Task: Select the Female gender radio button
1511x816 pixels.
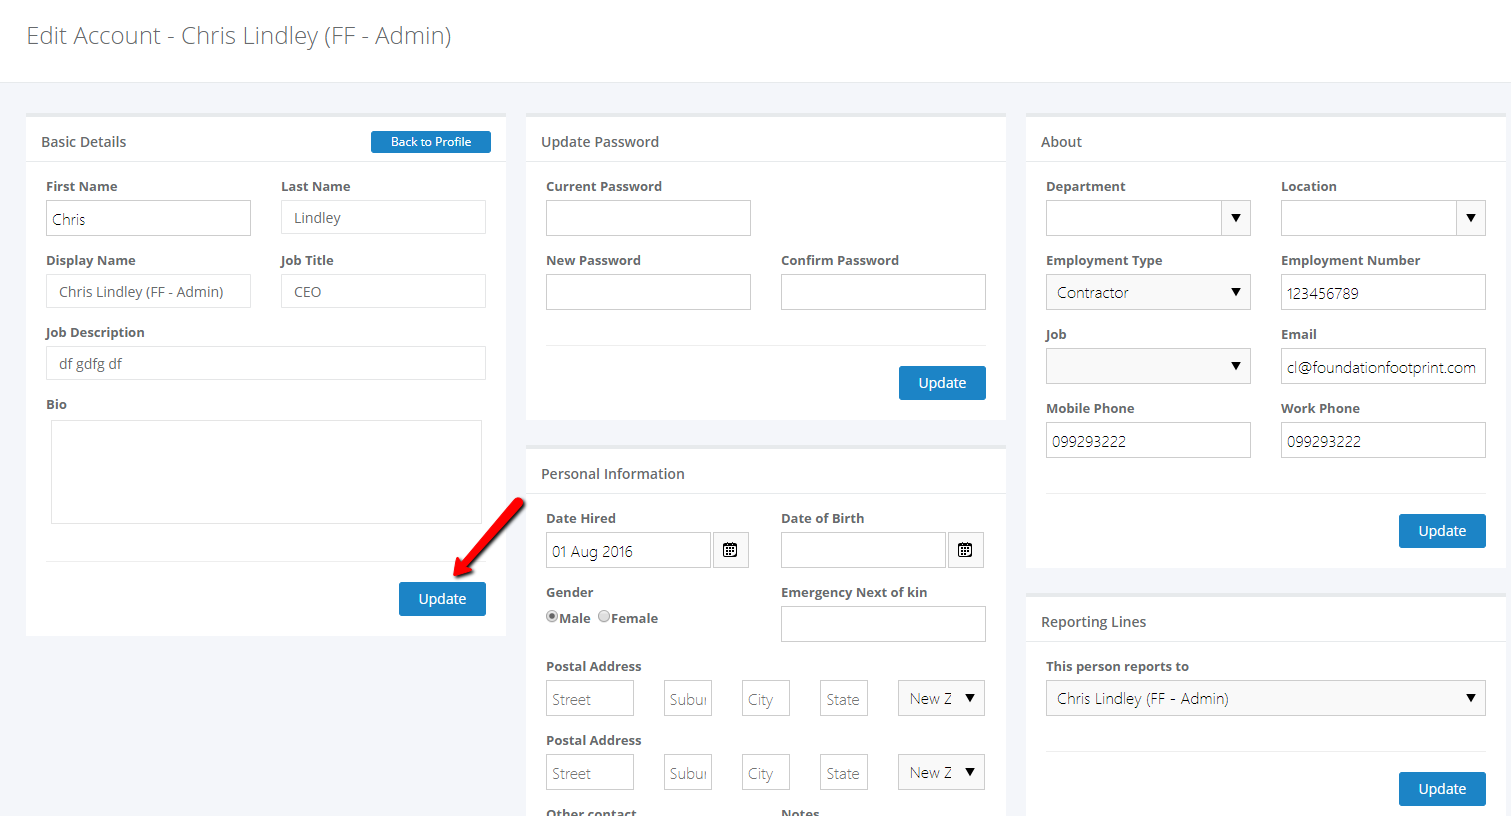Action: click(x=604, y=617)
